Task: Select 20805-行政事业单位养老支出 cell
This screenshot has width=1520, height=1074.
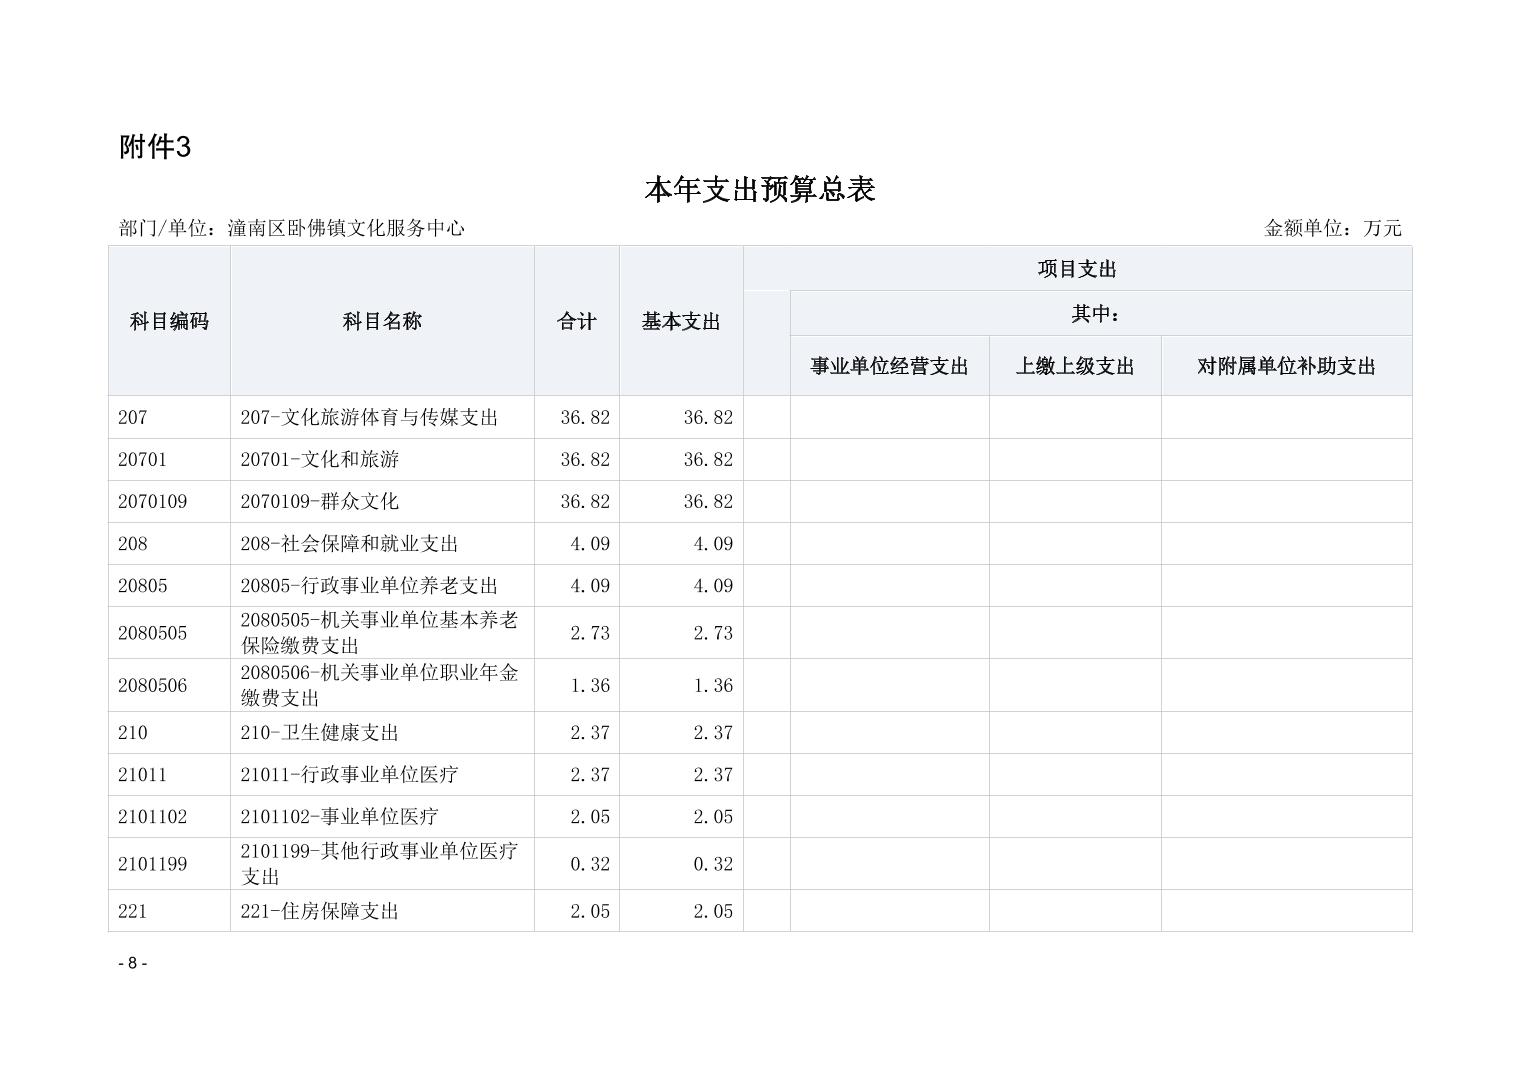Action: coord(382,585)
